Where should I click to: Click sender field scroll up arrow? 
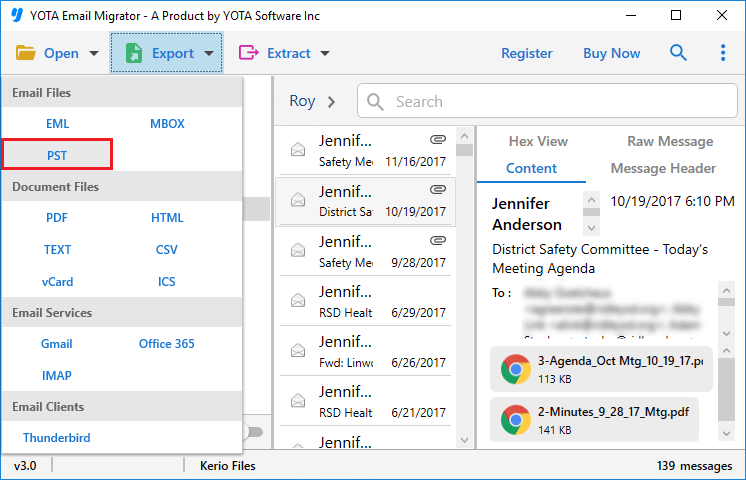[591, 200]
